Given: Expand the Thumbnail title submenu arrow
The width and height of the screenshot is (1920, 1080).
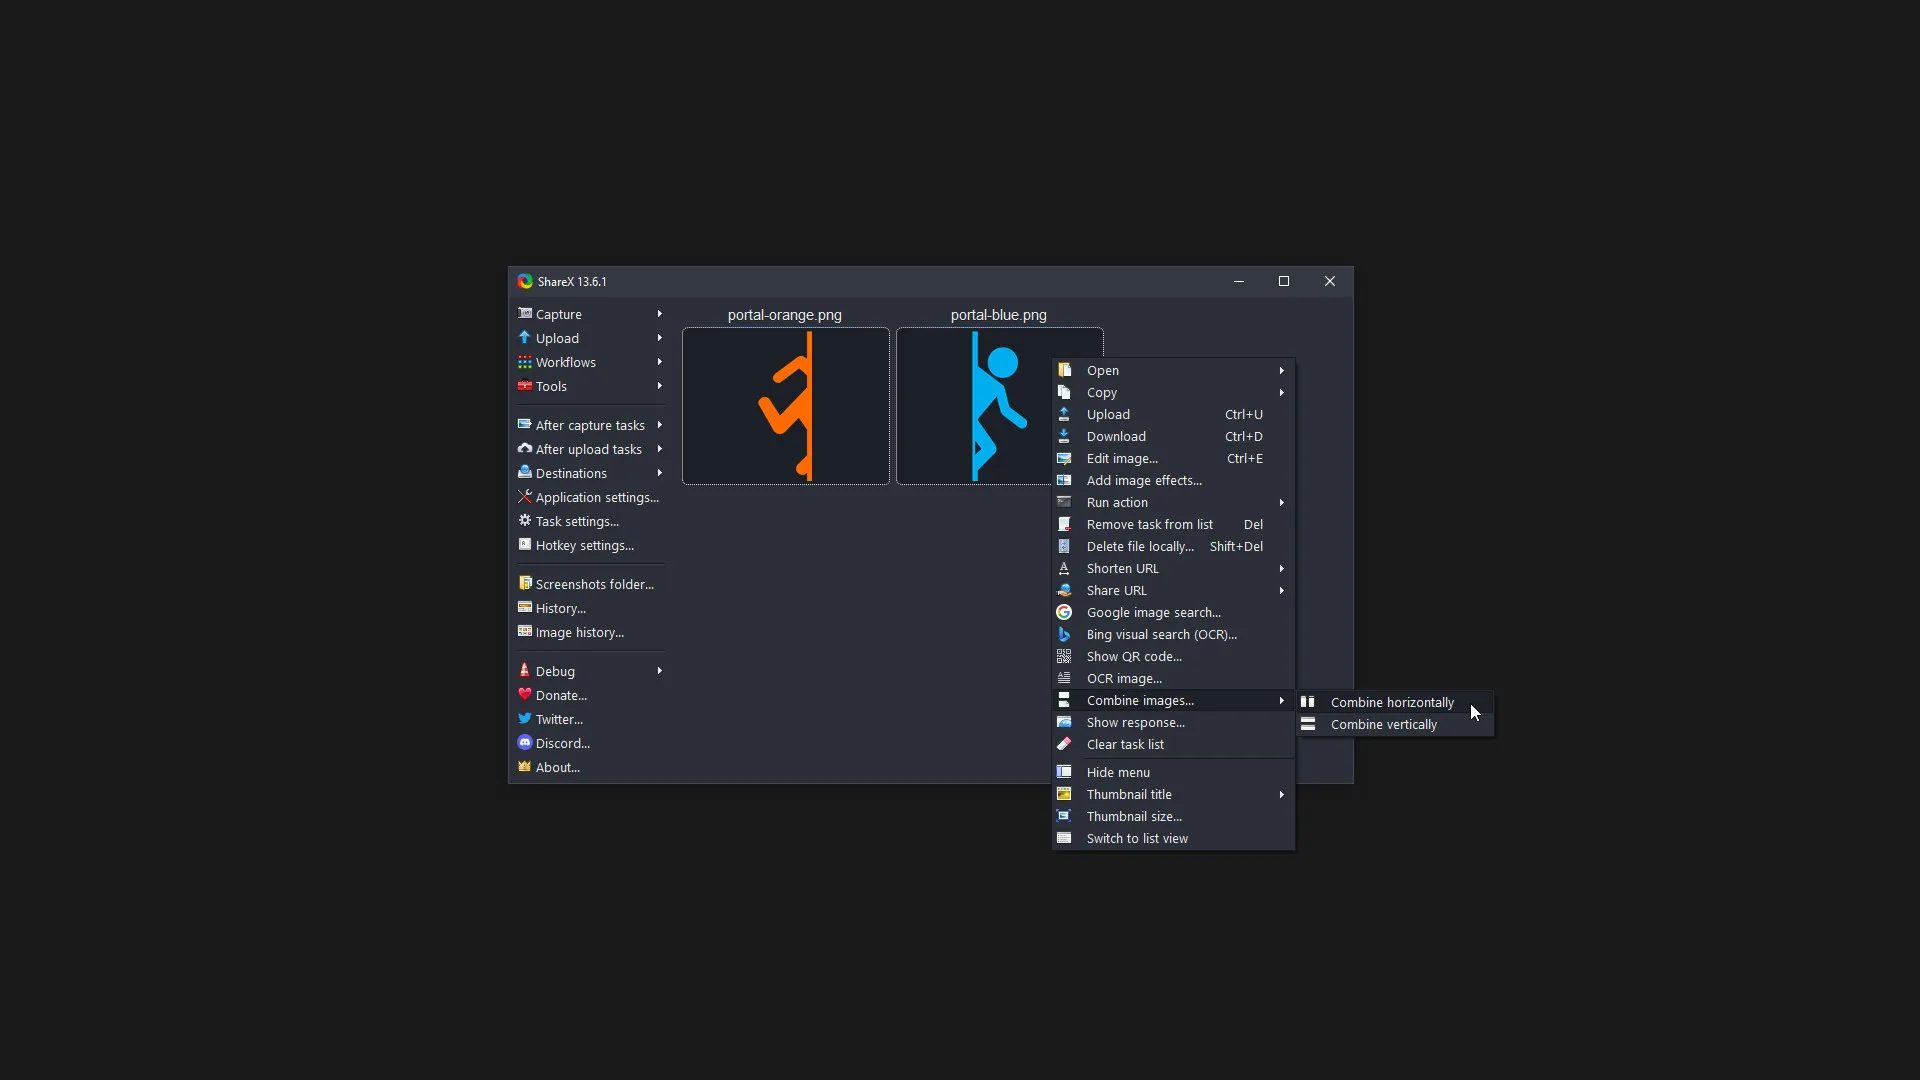Looking at the screenshot, I should 1281,794.
